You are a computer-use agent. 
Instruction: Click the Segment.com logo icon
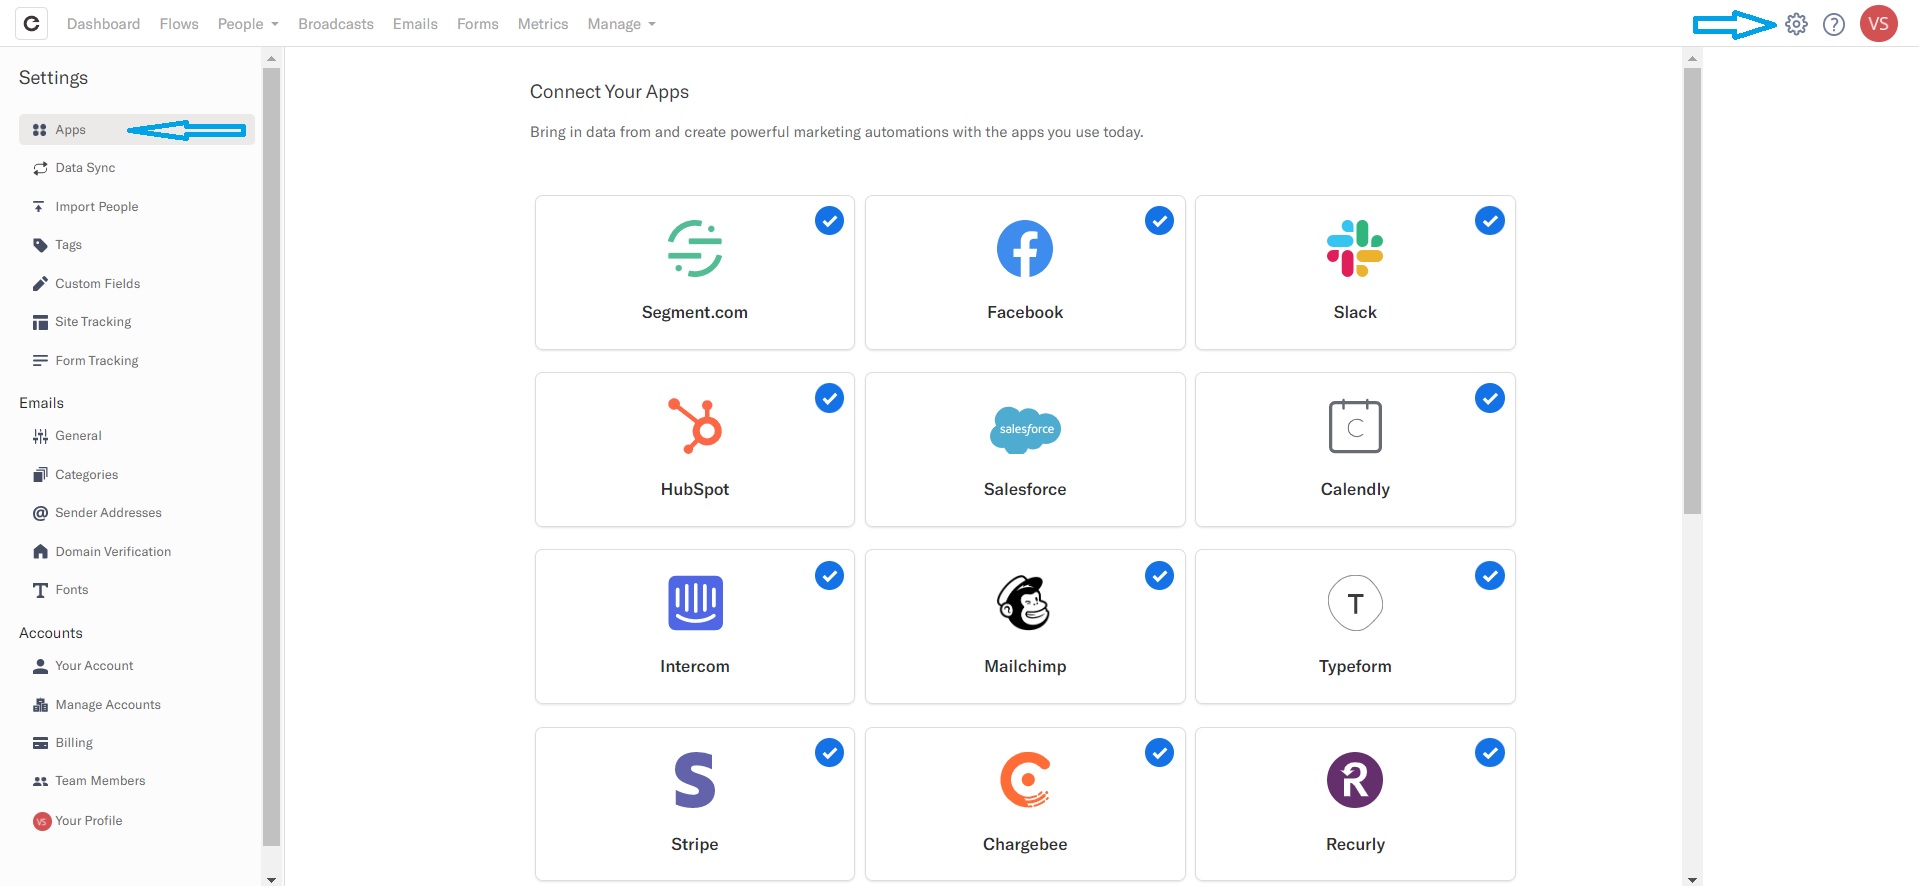click(695, 248)
